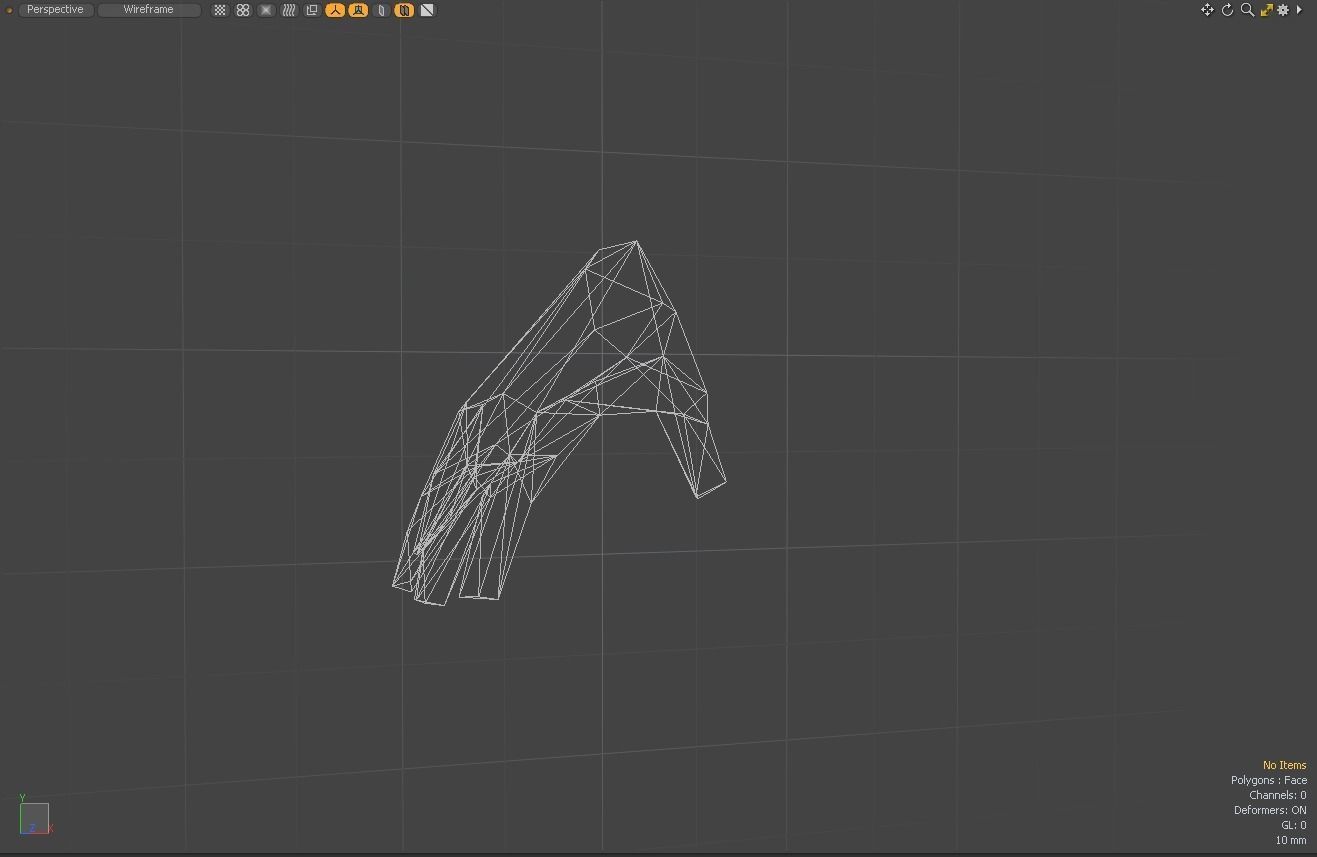The image size is (1317, 857).
Task: Toggle the first orange highlighted viewport button
Action: 335,10
